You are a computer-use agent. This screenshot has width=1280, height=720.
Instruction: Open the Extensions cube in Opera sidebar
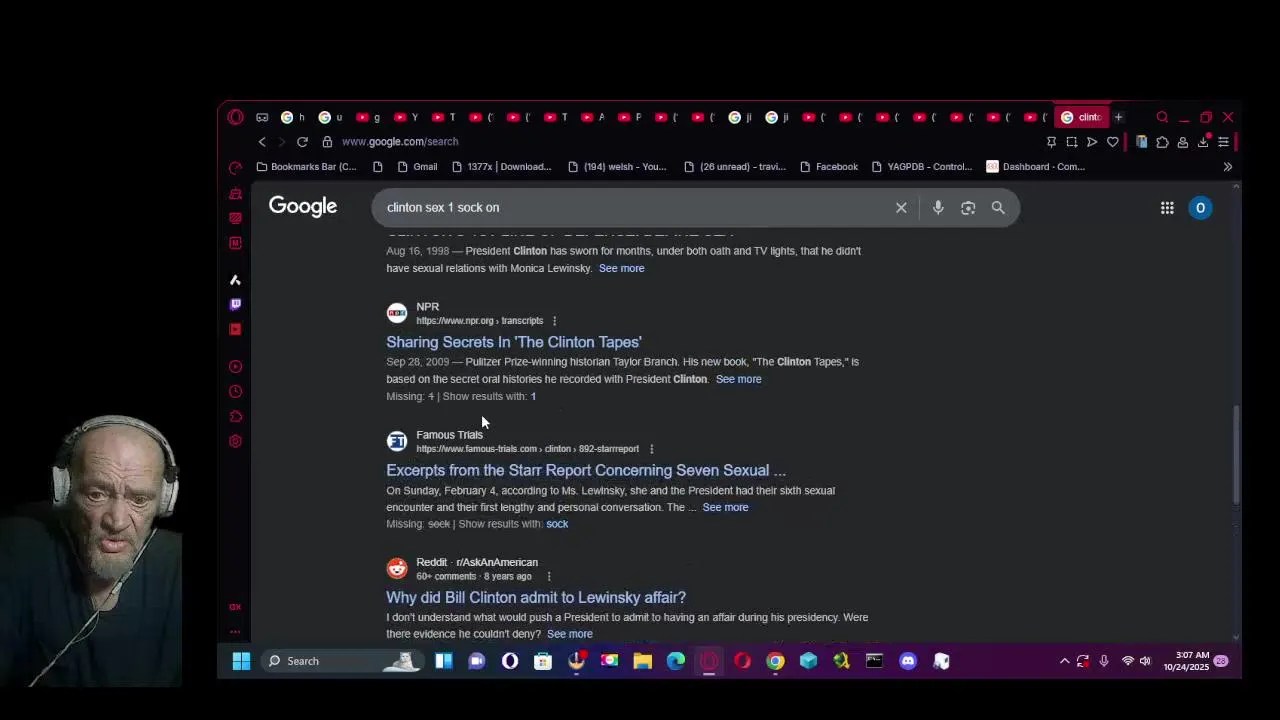[235, 416]
